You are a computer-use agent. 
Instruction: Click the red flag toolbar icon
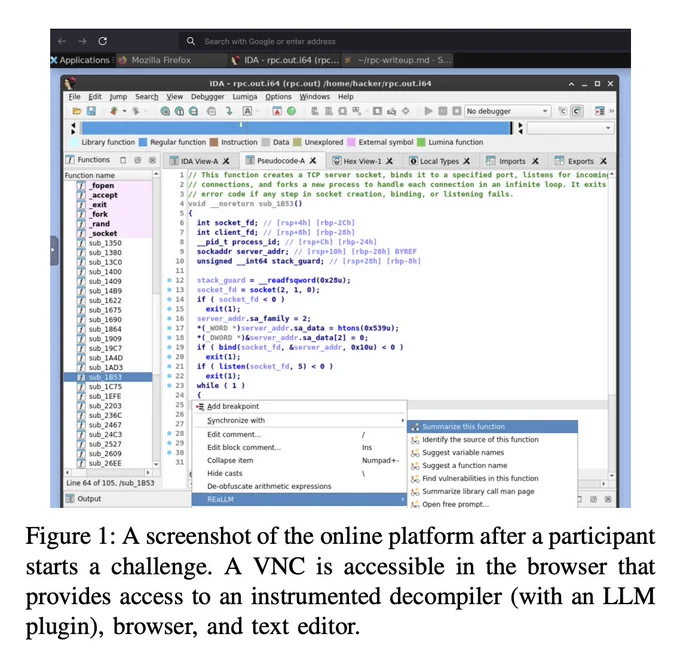click(277, 111)
